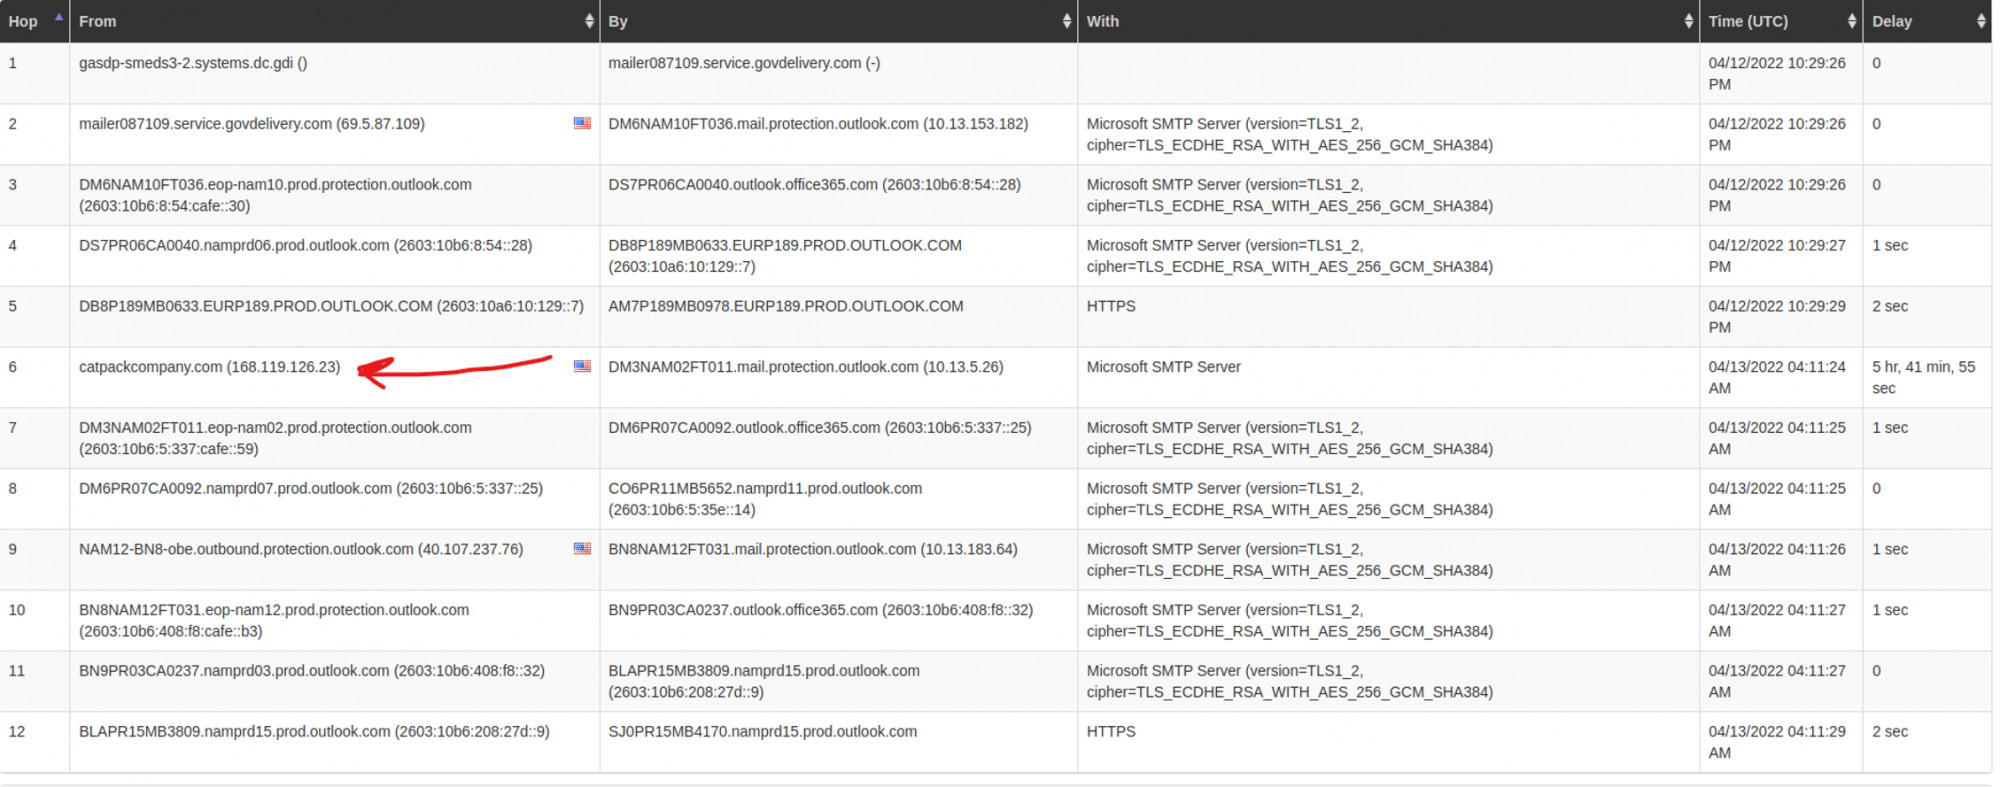Click sort arrows on the From column
2000x787 pixels.
(589, 21)
